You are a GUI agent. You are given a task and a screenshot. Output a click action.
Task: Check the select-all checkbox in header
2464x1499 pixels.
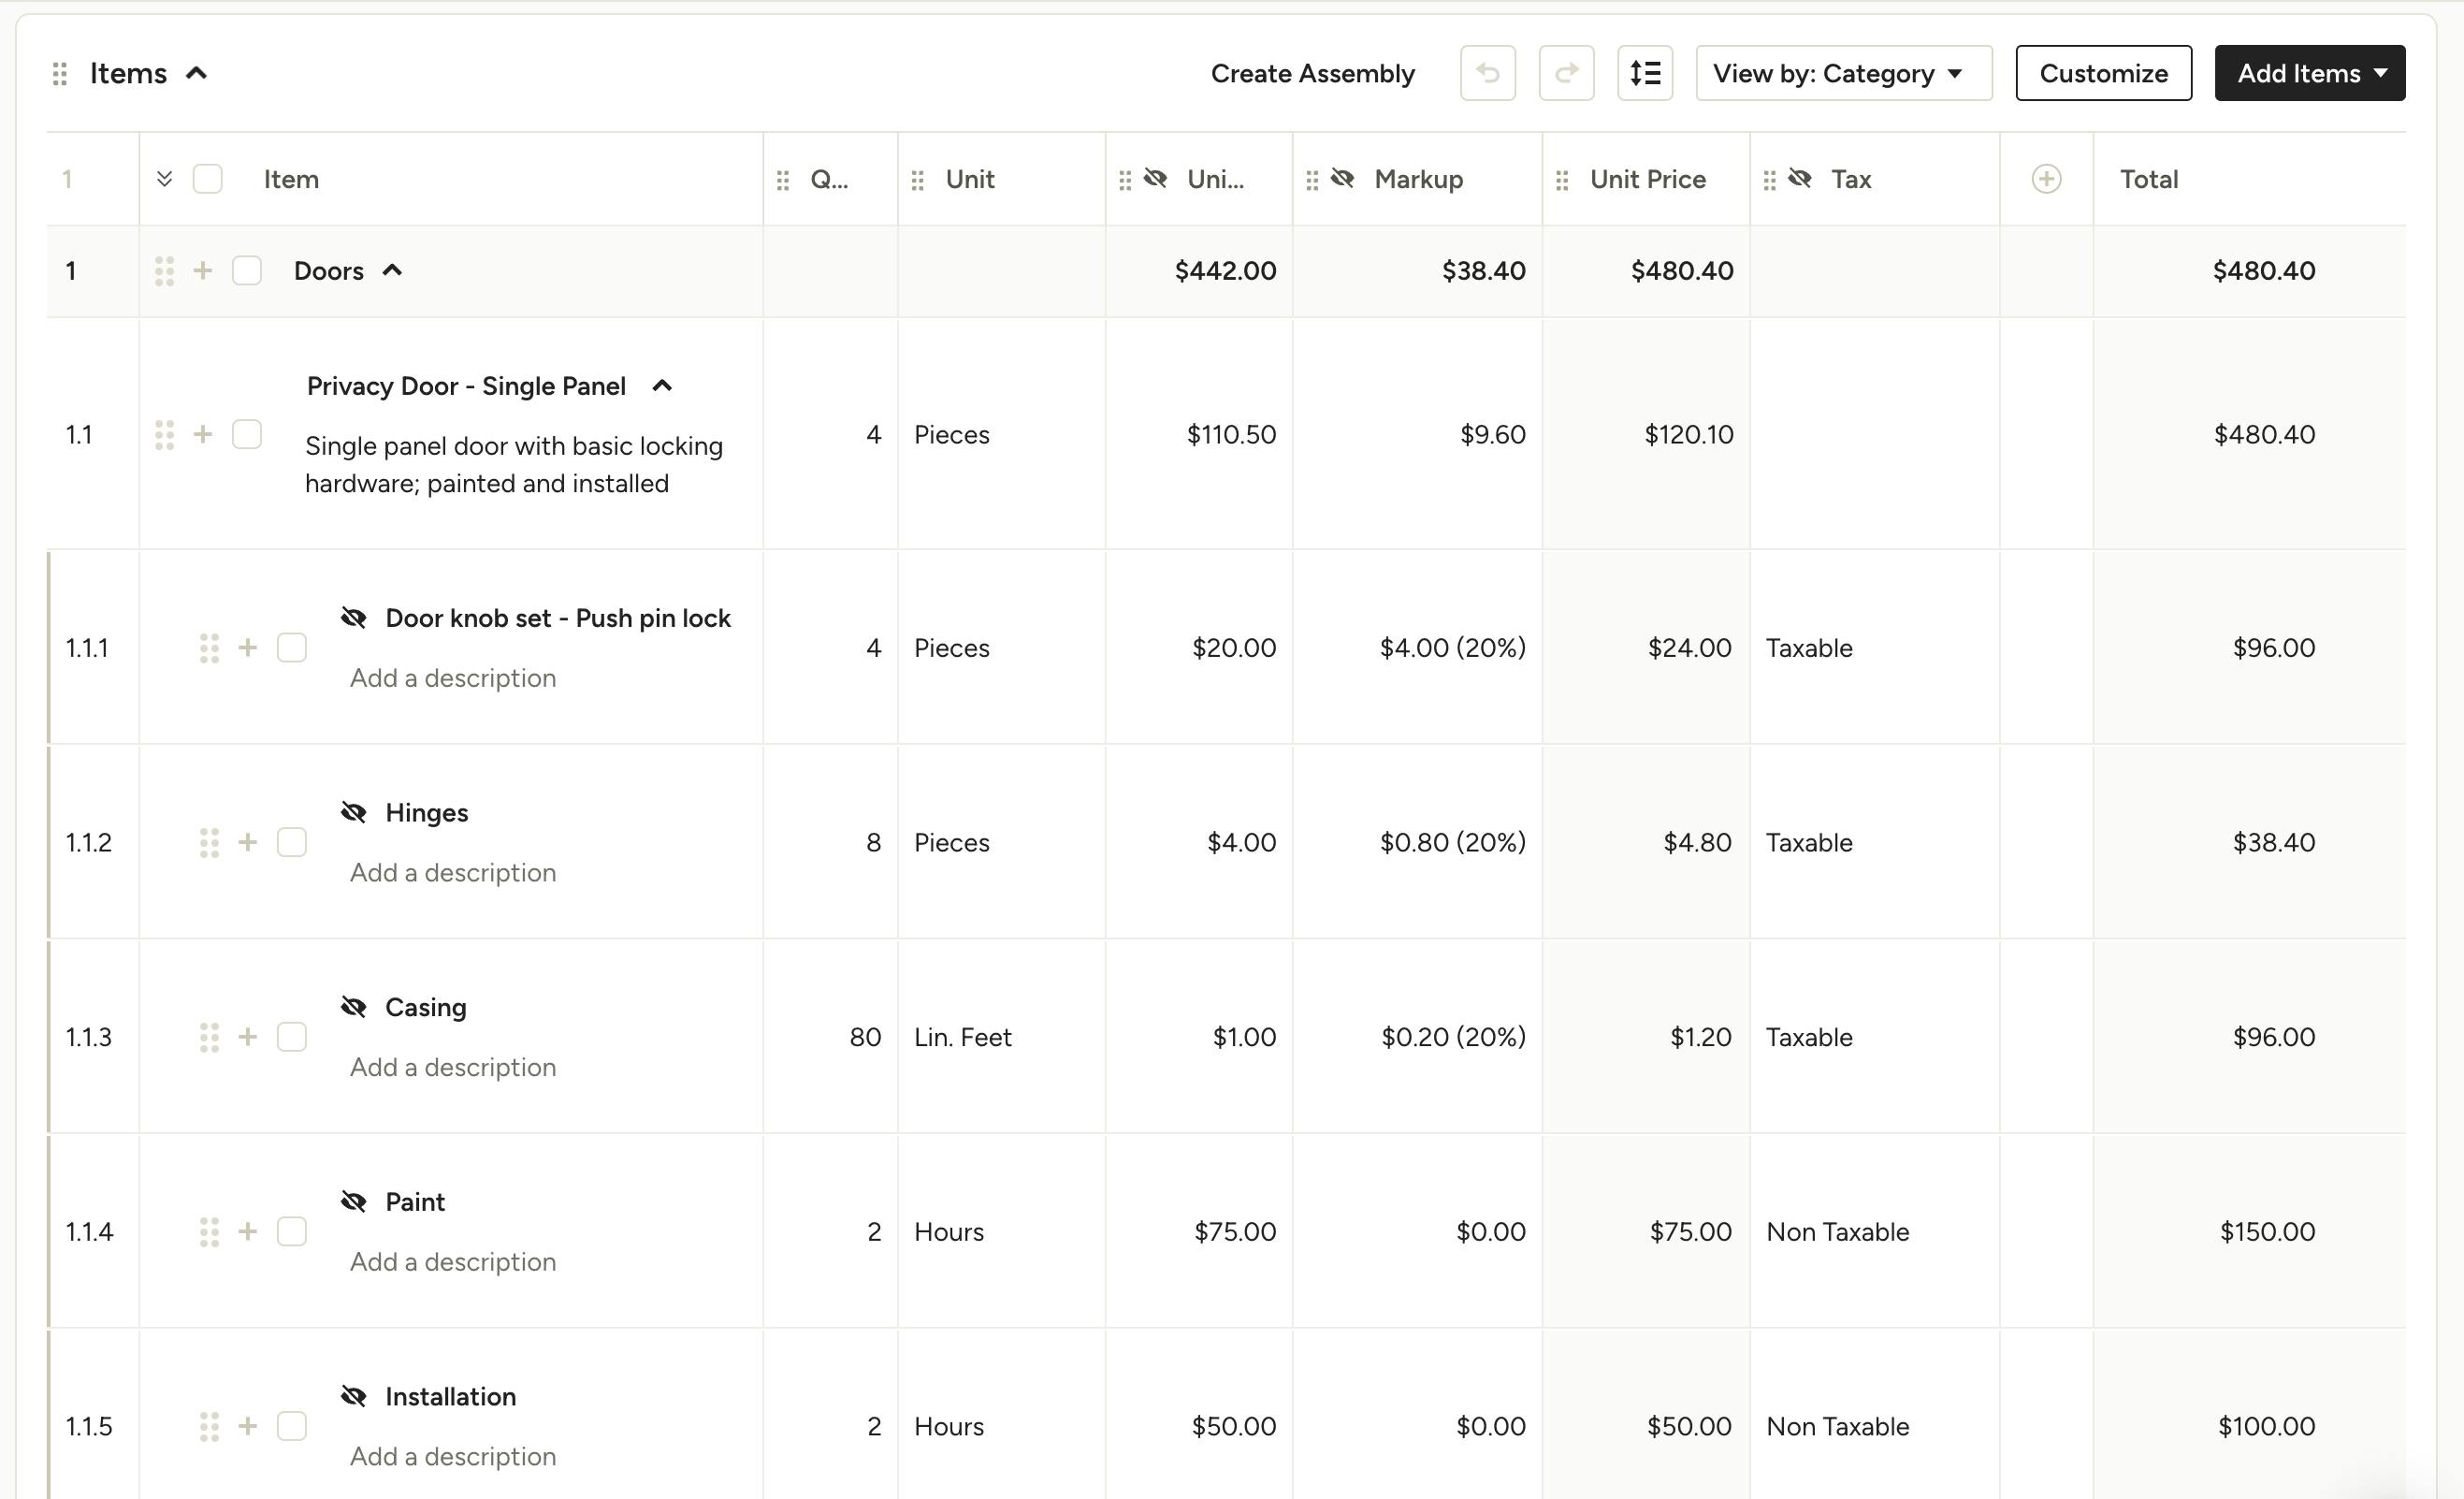207,179
